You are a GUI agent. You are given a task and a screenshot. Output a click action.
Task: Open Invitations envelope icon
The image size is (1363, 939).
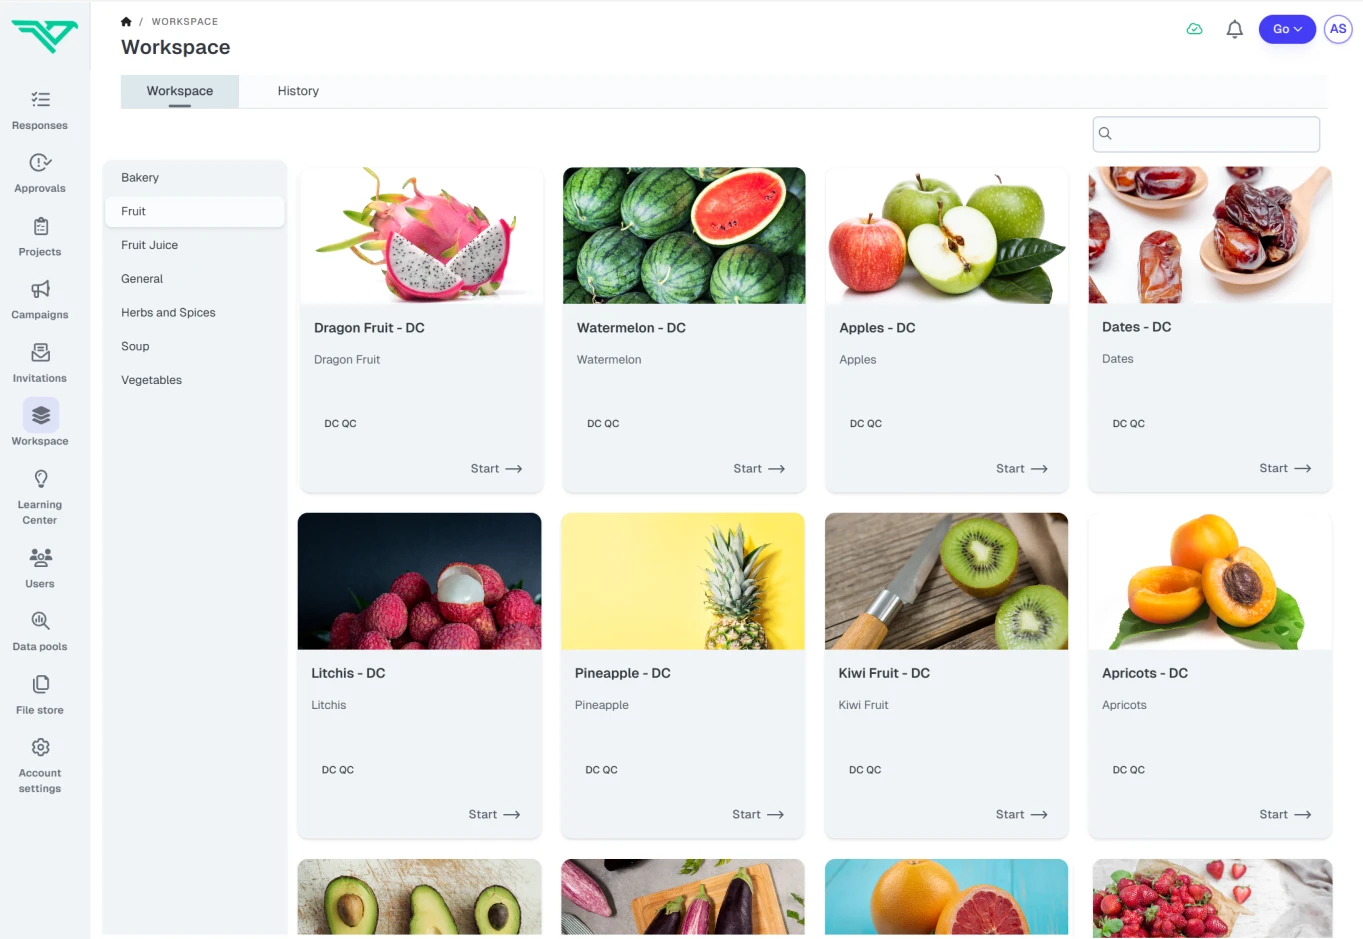point(40,352)
